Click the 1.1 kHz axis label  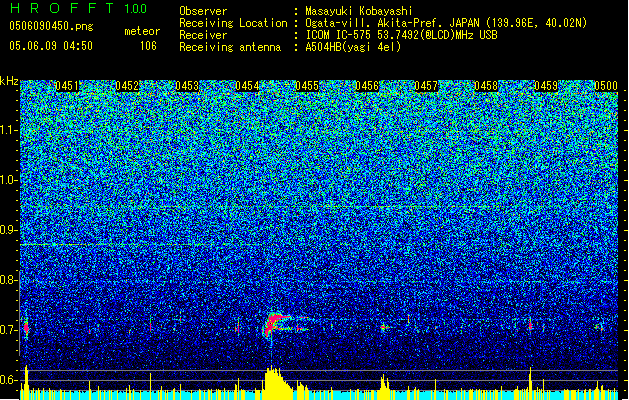coord(9,130)
